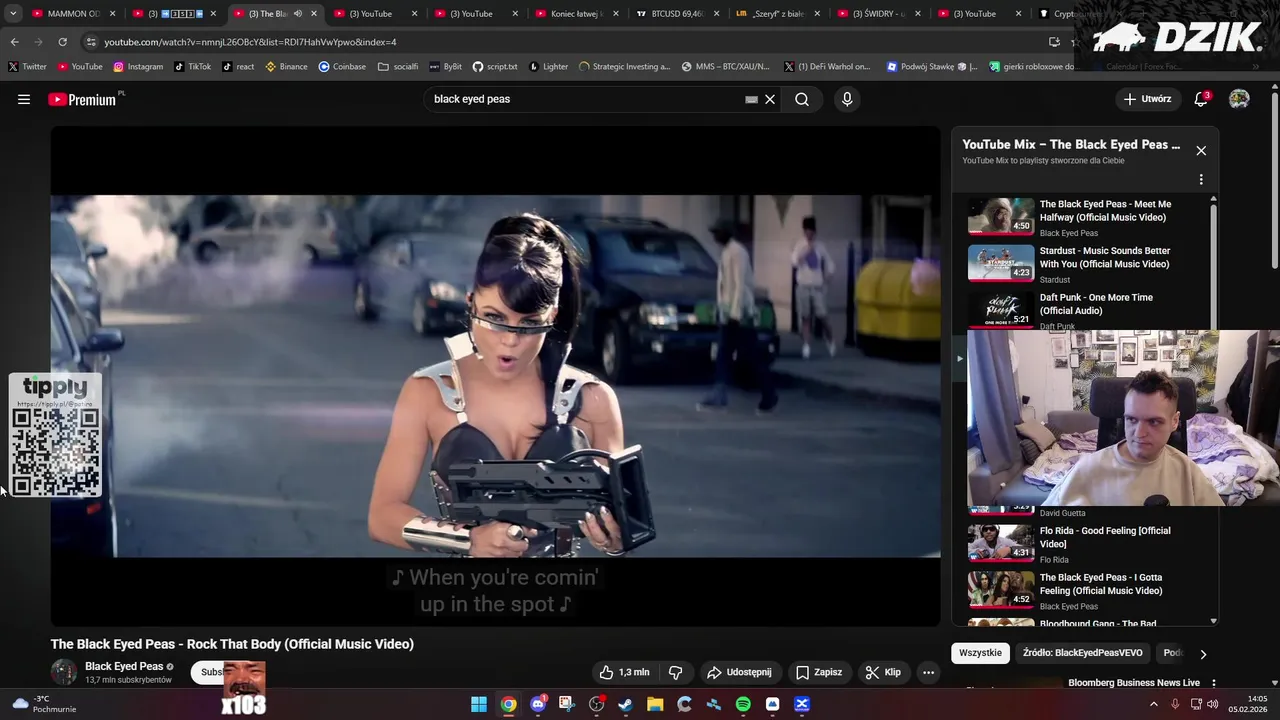Open the YouTube Mix playlist options menu
Image resolution: width=1280 pixels, height=720 pixels.
[x=1201, y=180]
